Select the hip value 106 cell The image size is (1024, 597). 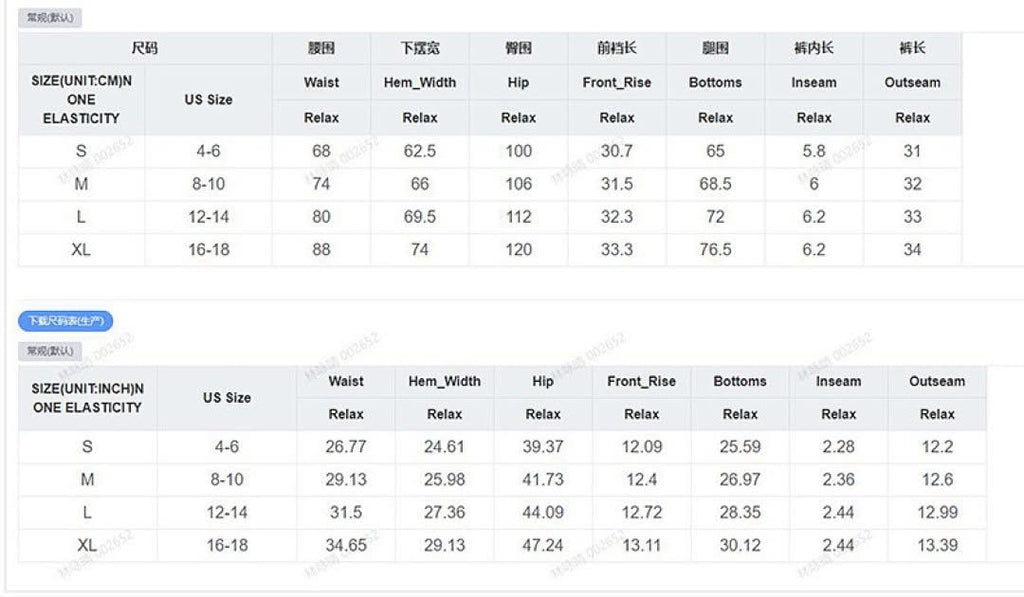tap(519, 184)
